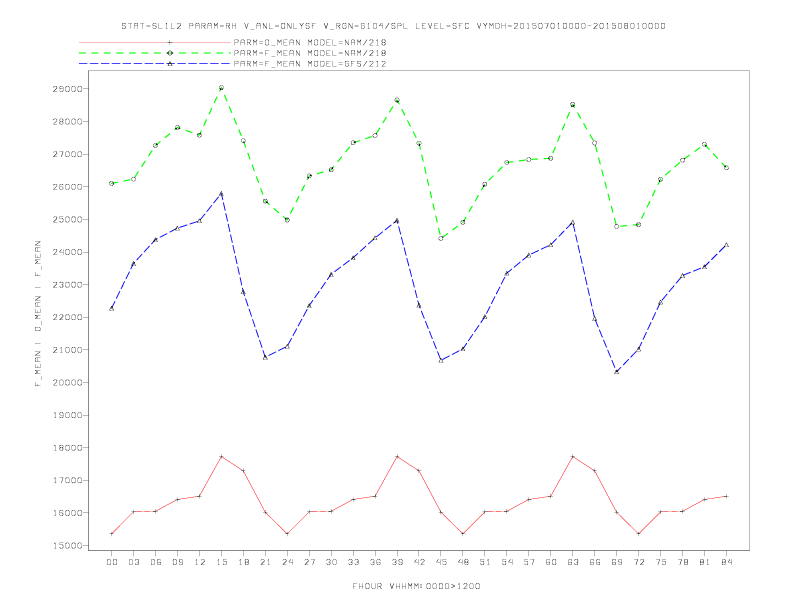Screen dimensions: 792x612
Task: Click the x-axis tick label 09
Action: (177, 562)
